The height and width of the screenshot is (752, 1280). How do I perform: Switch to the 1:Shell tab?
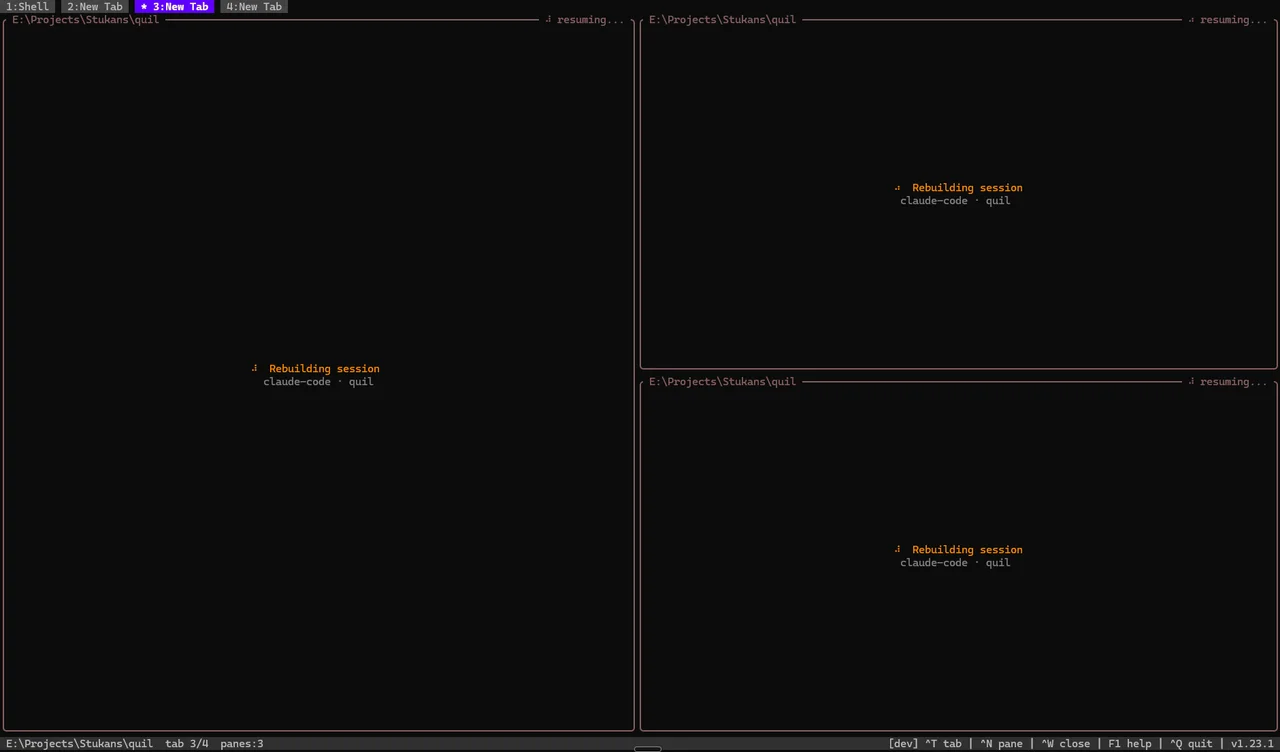click(x=27, y=7)
